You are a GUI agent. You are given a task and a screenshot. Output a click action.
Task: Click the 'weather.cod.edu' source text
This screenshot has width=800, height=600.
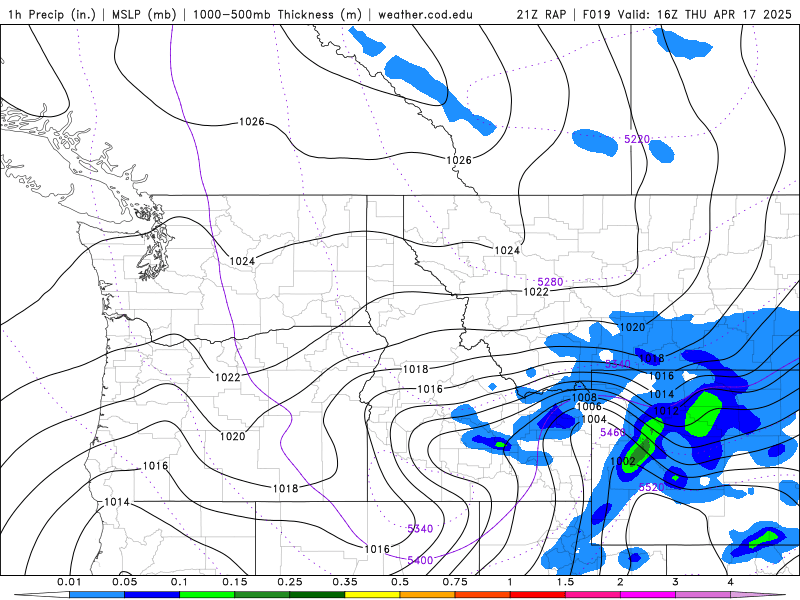[x=425, y=14]
